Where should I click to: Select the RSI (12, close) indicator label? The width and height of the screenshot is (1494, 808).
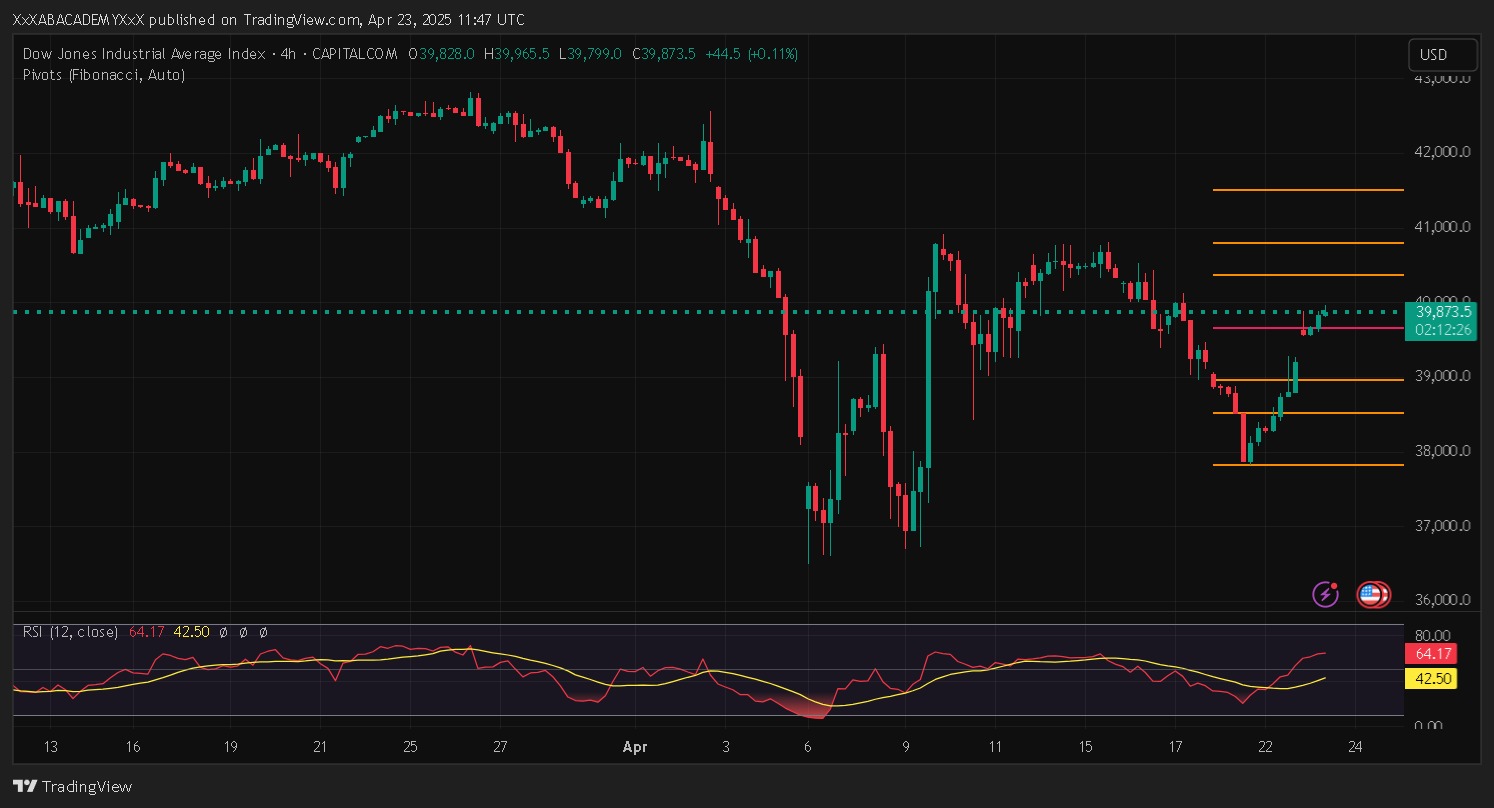[70, 632]
